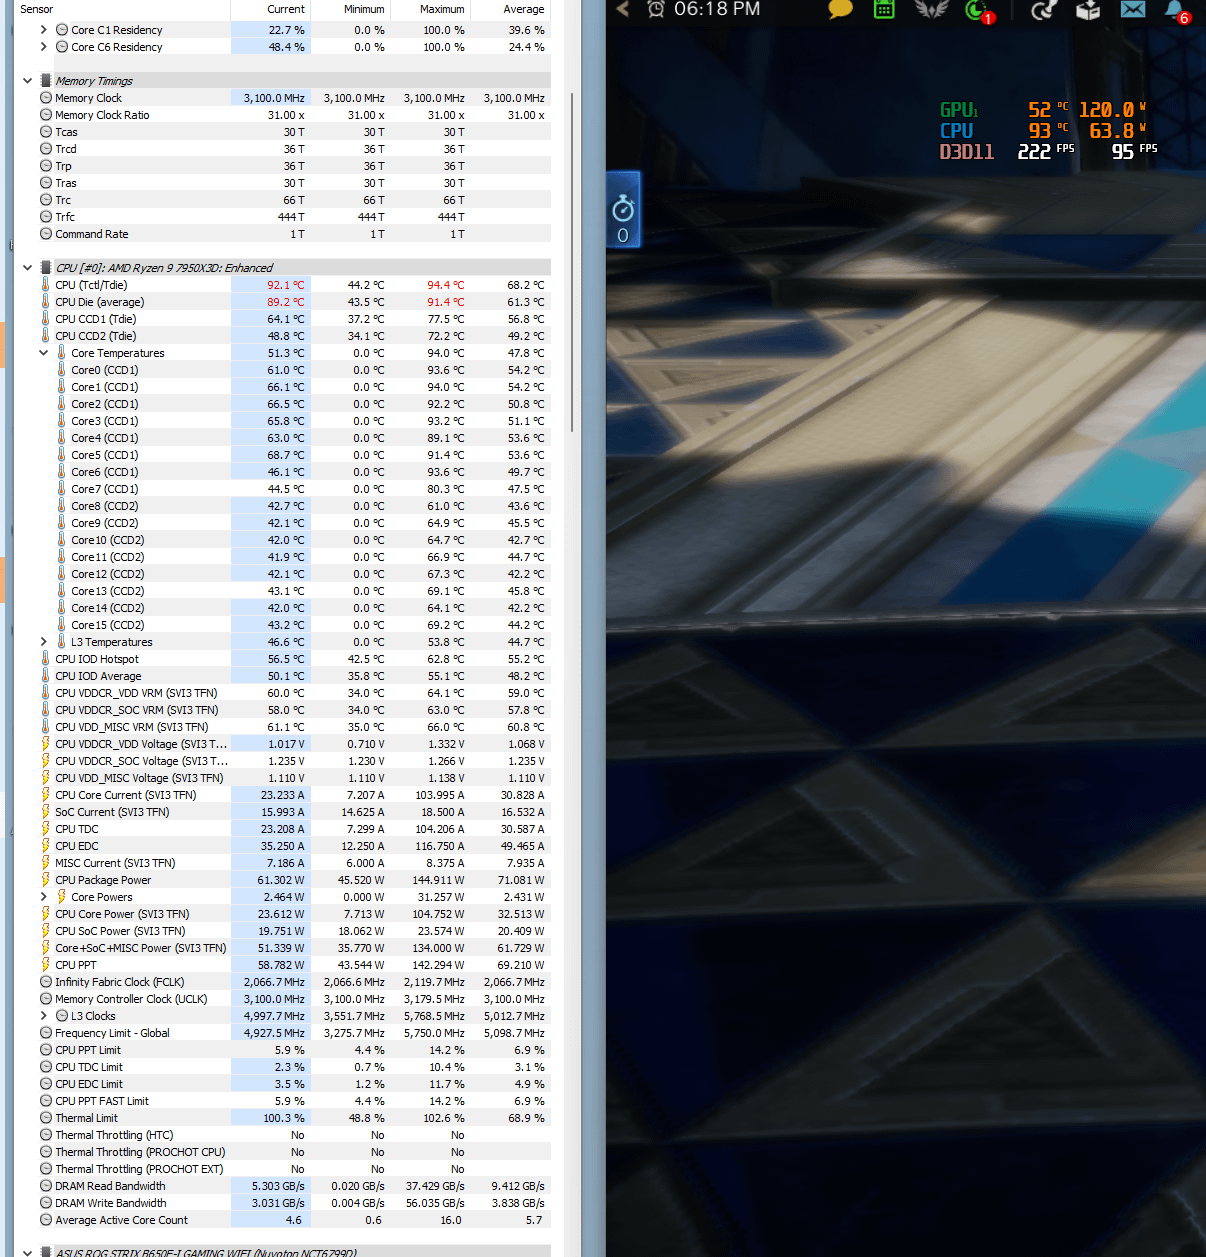This screenshot has width=1206, height=1257.
Task: Click the blue stopwatch button at the game's left edge
Action: [x=623, y=209]
